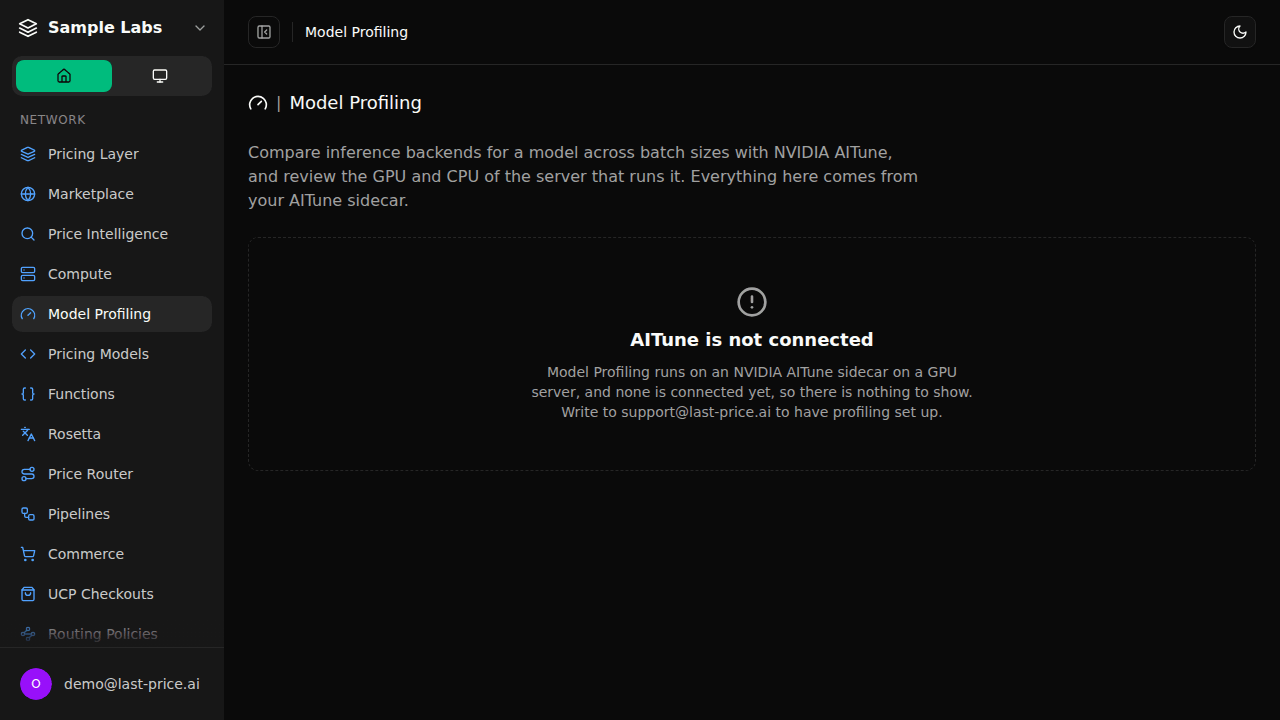This screenshot has width=1280, height=720.
Task: Select the home tab in the sidebar switcher
Action: pos(64,76)
